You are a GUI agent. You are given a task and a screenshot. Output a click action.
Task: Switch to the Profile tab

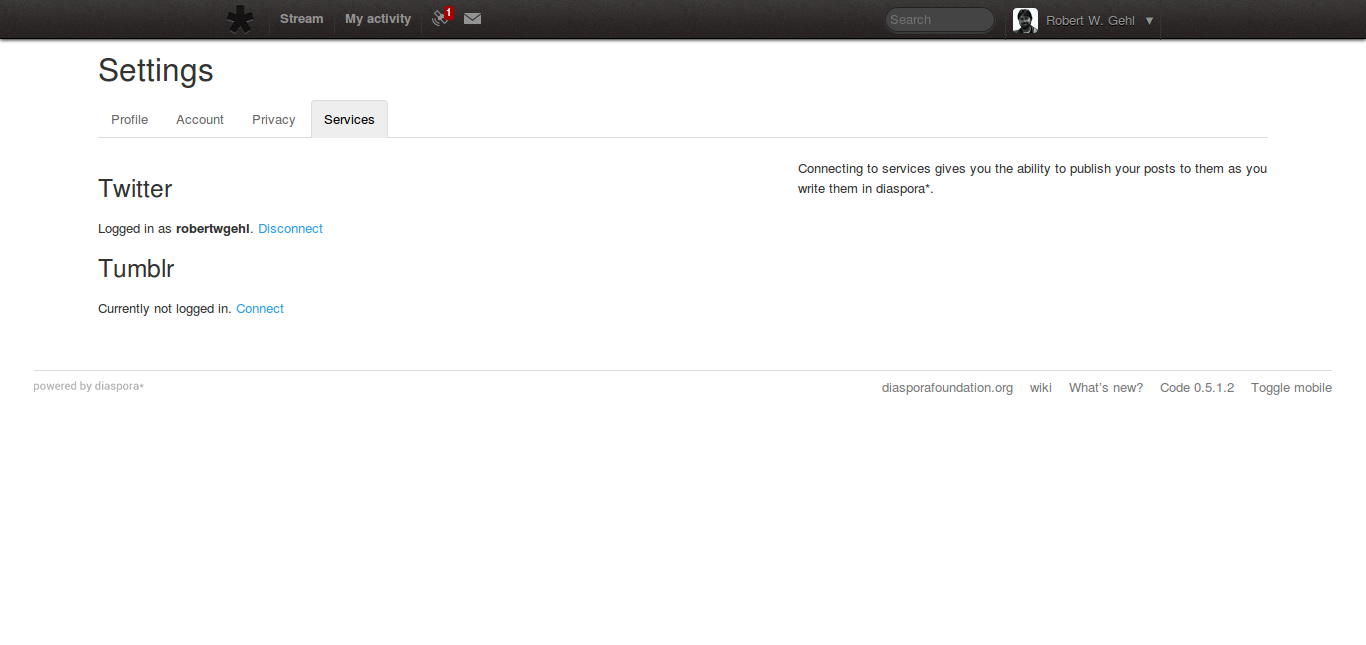pyautogui.click(x=130, y=119)
